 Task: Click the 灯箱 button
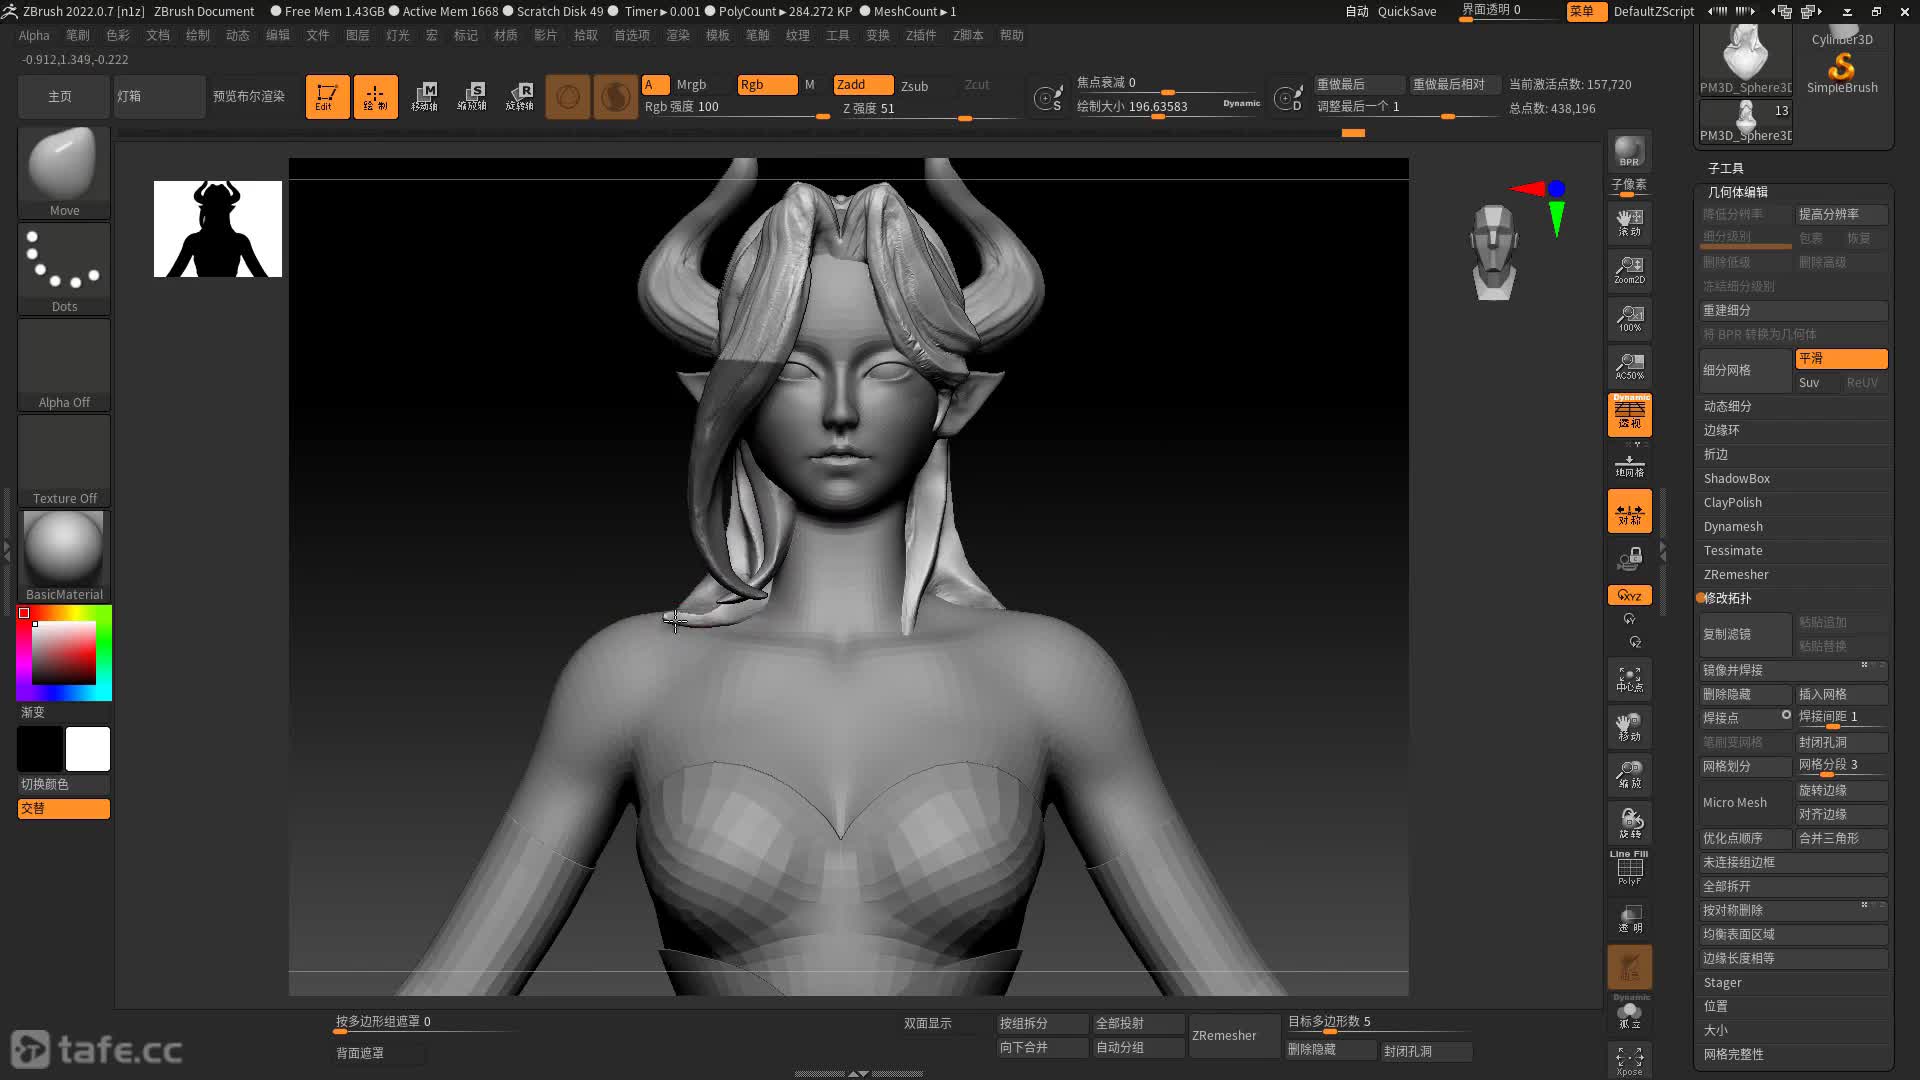click(x=159, y=97)
